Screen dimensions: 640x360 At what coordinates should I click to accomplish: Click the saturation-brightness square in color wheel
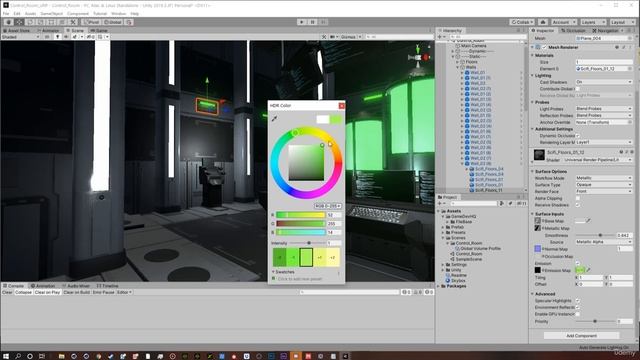(306, 163)
